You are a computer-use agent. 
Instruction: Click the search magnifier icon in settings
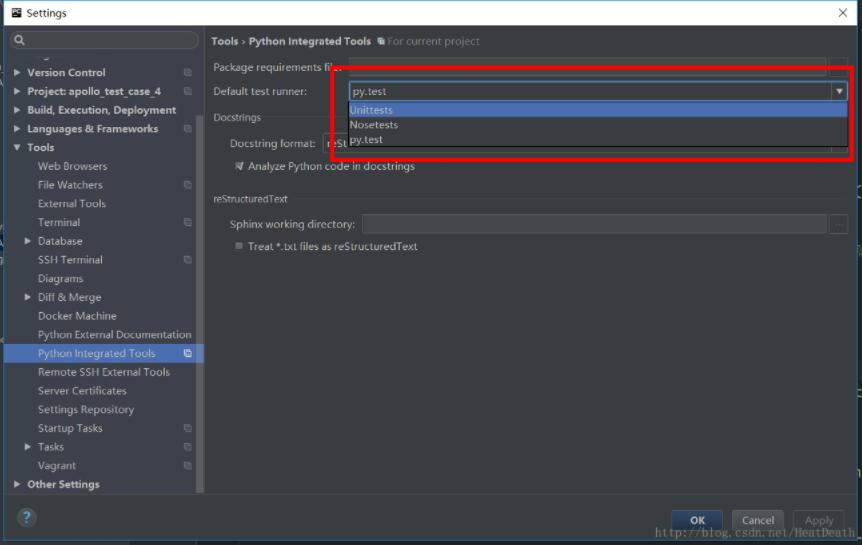point(19,40)
